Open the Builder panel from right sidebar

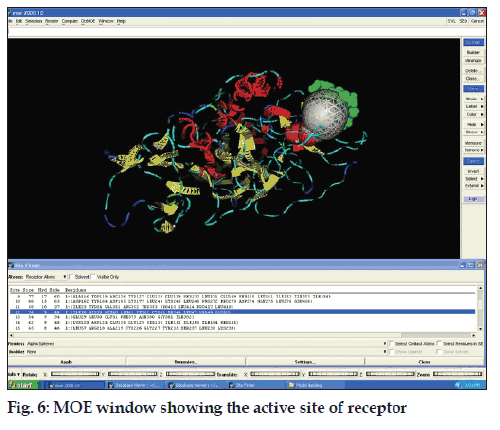pyautogui.click(x=473, y=52)
